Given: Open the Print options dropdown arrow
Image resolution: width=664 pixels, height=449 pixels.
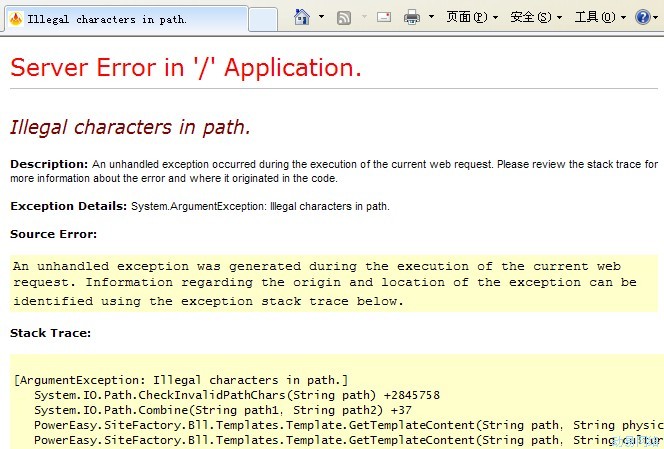Looking at the screenshot, I should pyautogui.click(x=431, y=17).
